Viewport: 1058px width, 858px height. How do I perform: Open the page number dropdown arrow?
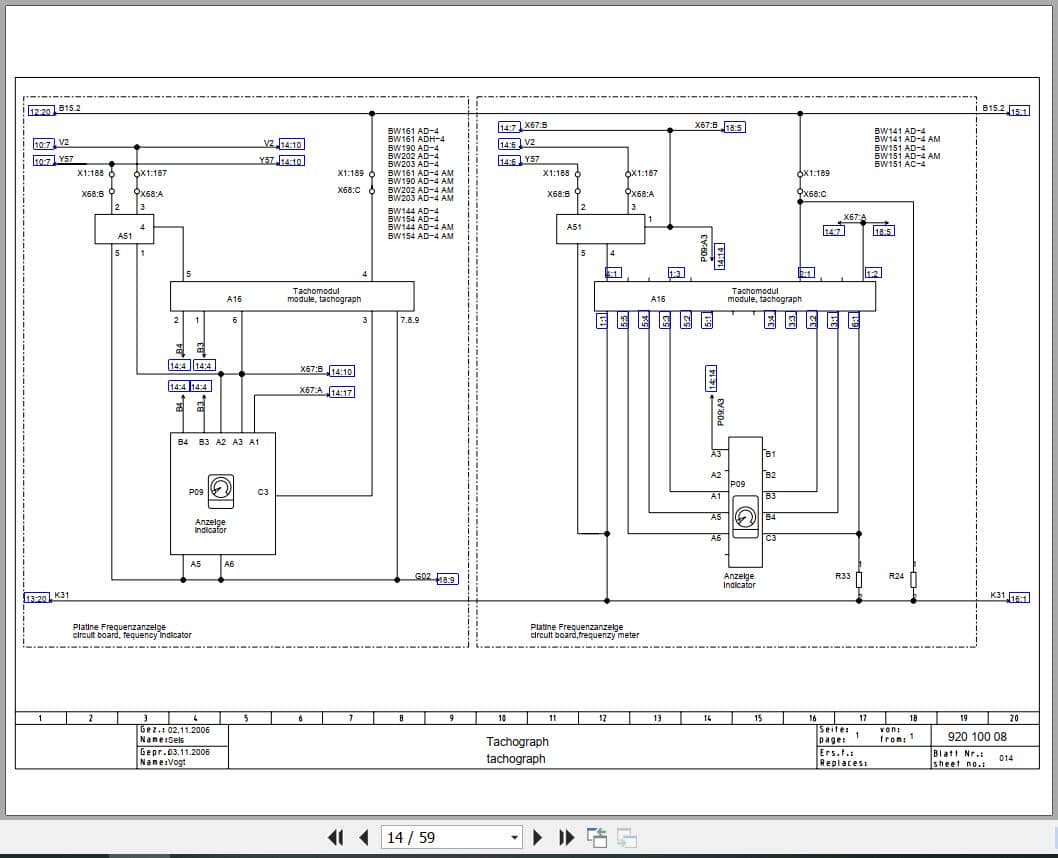(514, 838)
